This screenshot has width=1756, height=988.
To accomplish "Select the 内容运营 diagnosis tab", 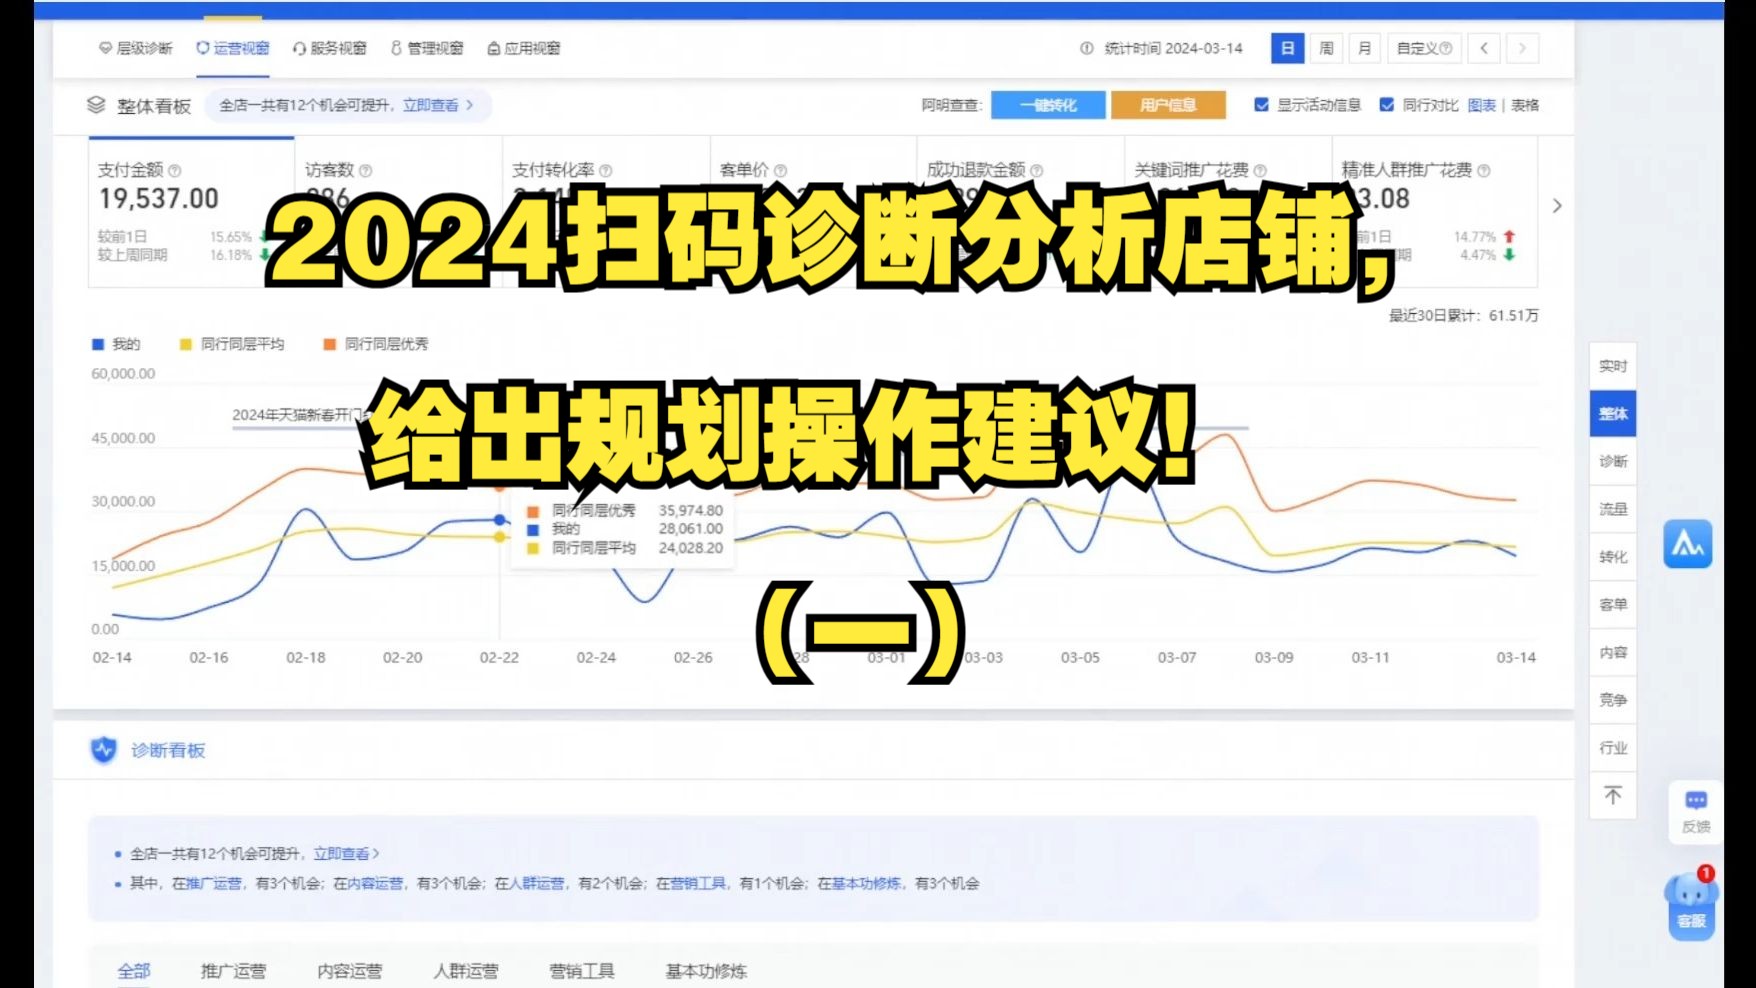I will 350,971.
